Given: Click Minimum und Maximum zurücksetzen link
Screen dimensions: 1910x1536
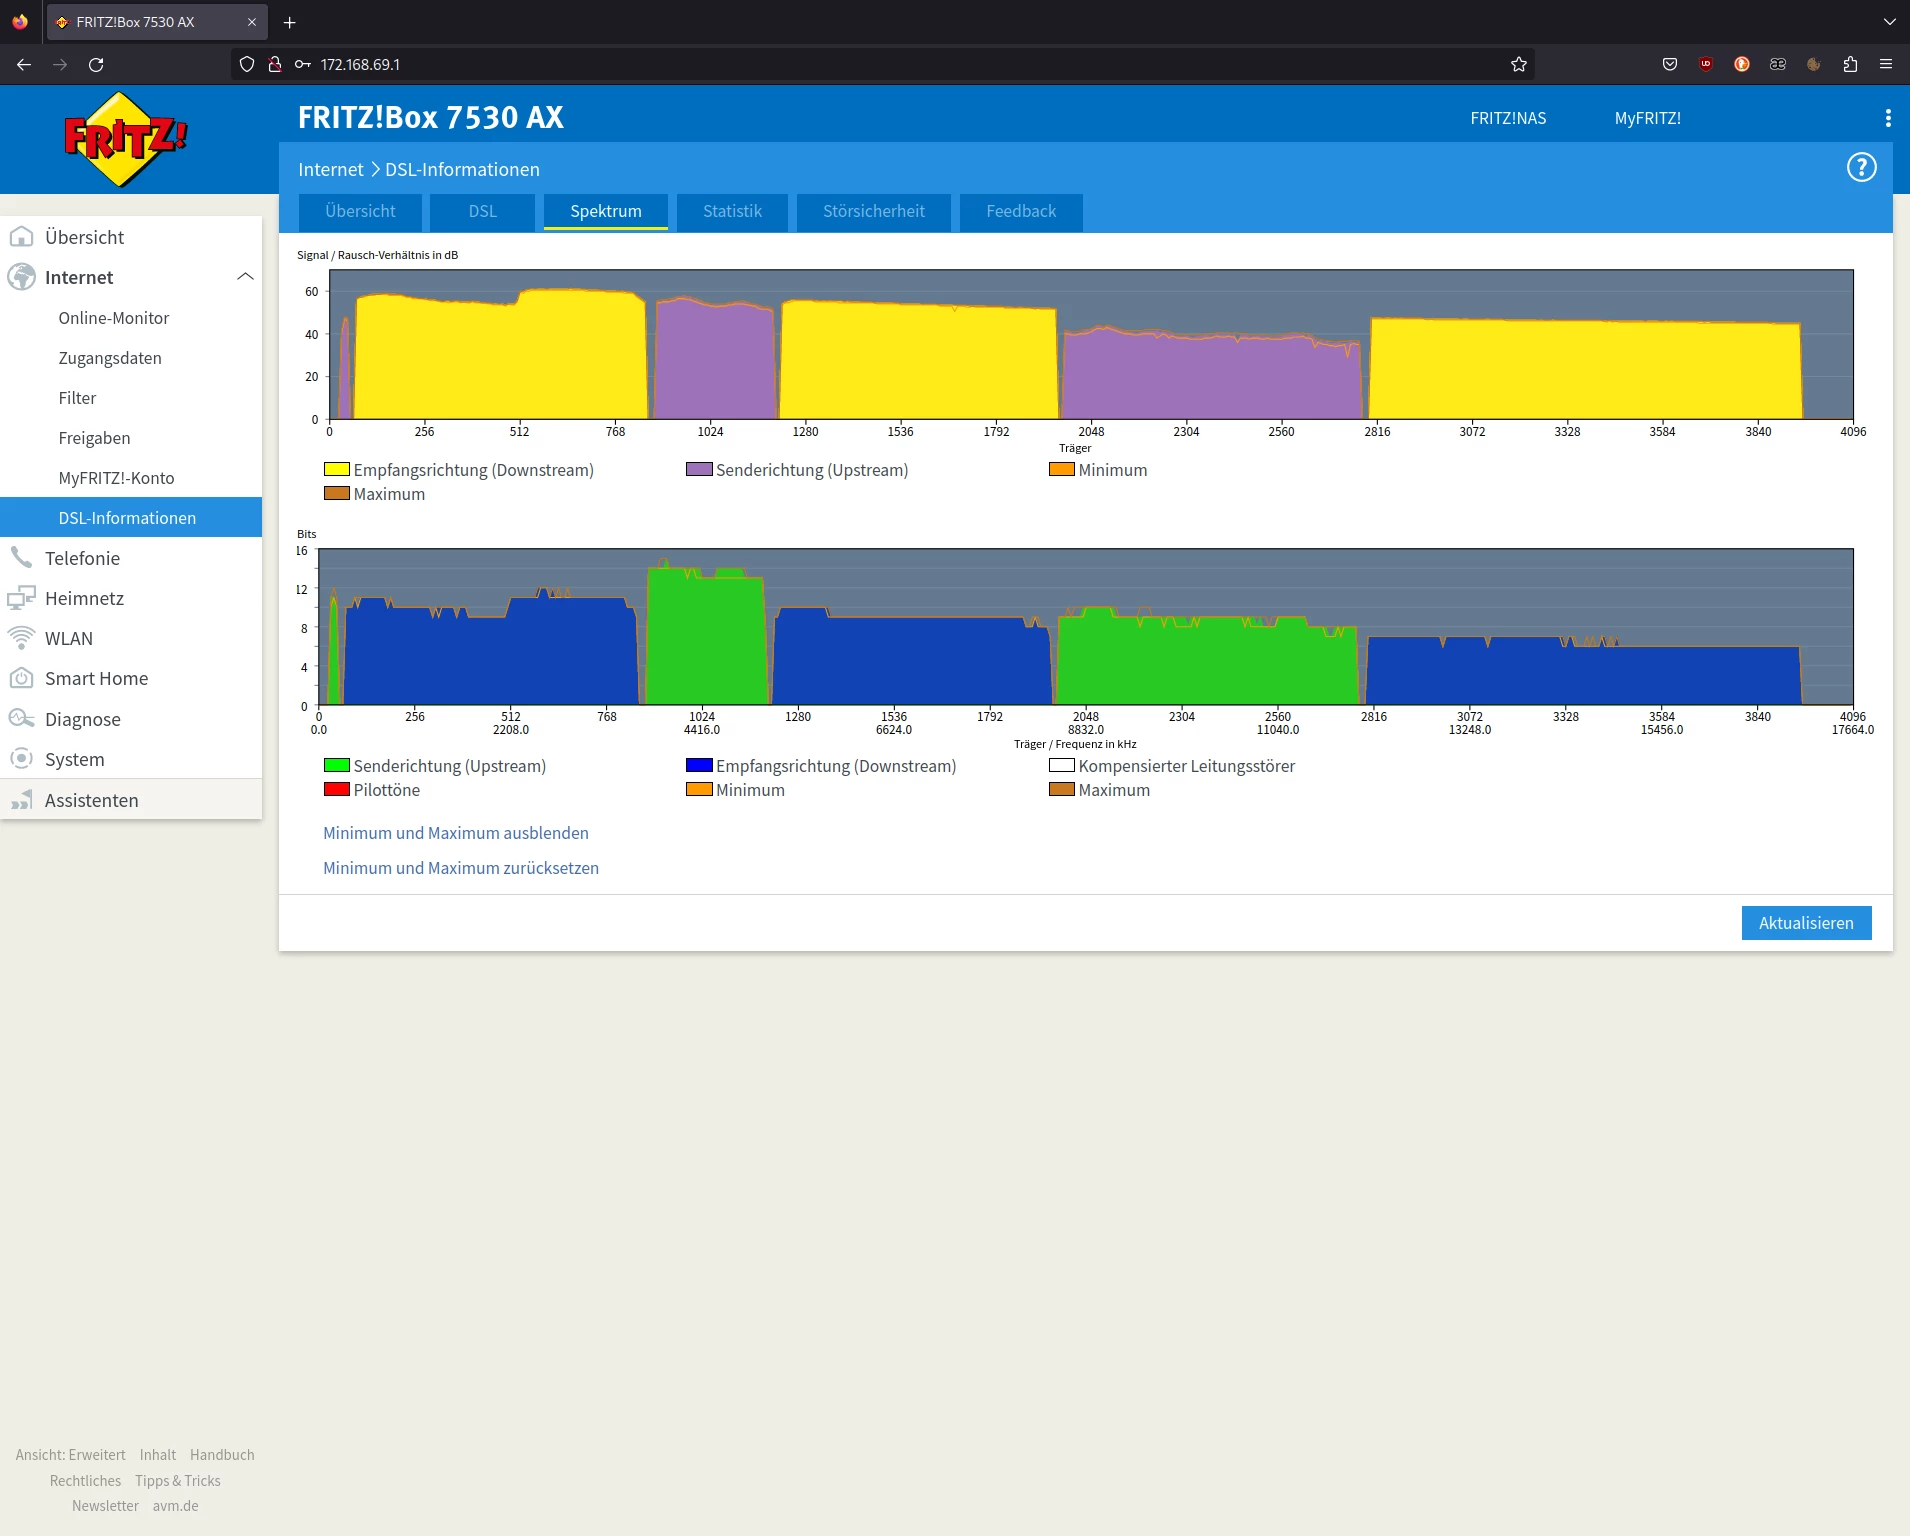Looking at the screenshot, I should 461,868.
